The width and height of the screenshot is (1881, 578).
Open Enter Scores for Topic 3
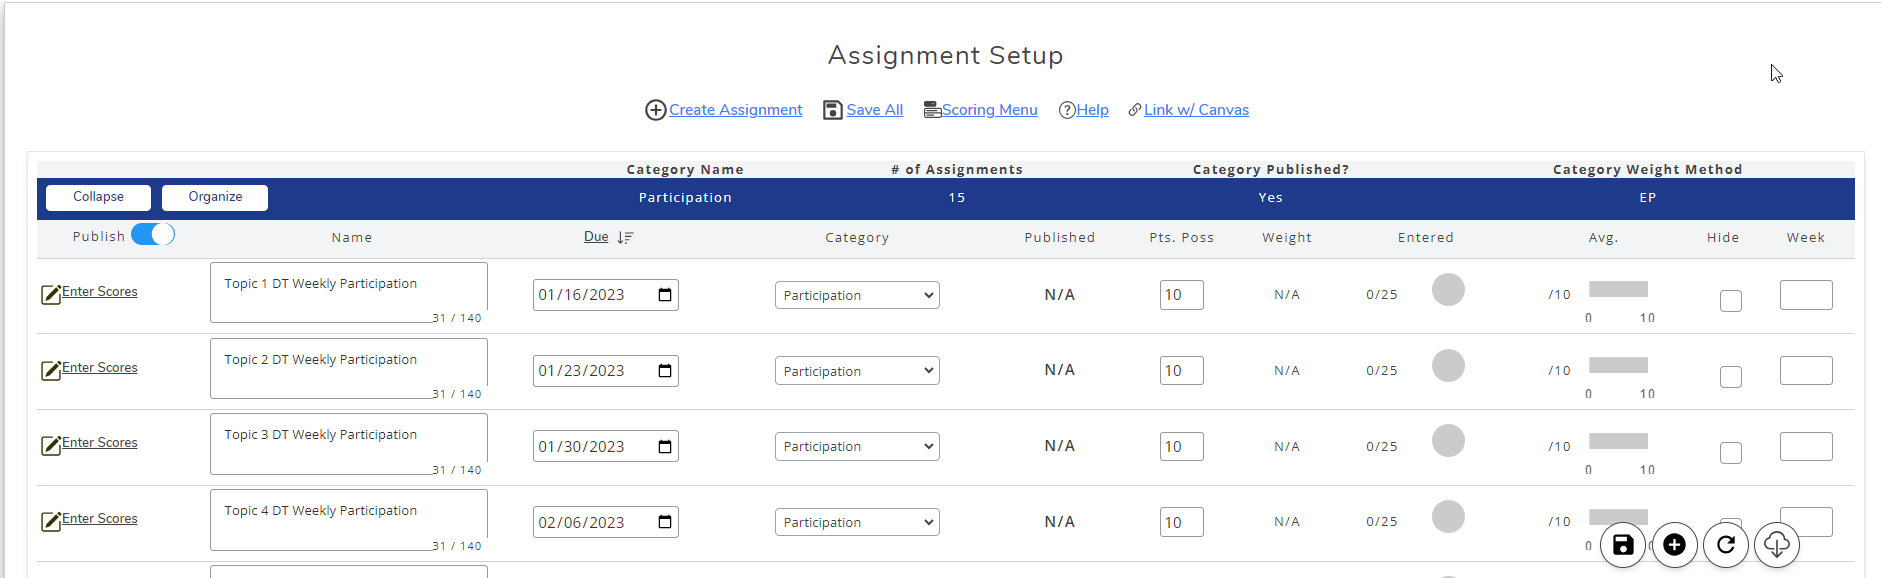[x=100, y=443]
